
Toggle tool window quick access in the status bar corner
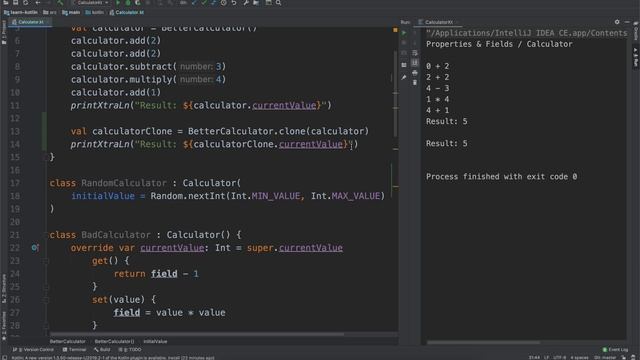4,358
